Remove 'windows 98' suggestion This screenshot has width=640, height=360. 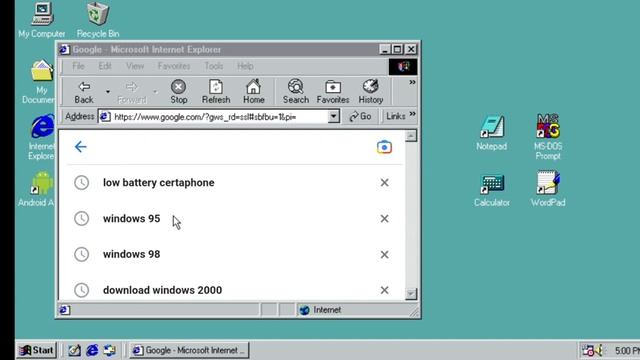[x=384, y=254]
